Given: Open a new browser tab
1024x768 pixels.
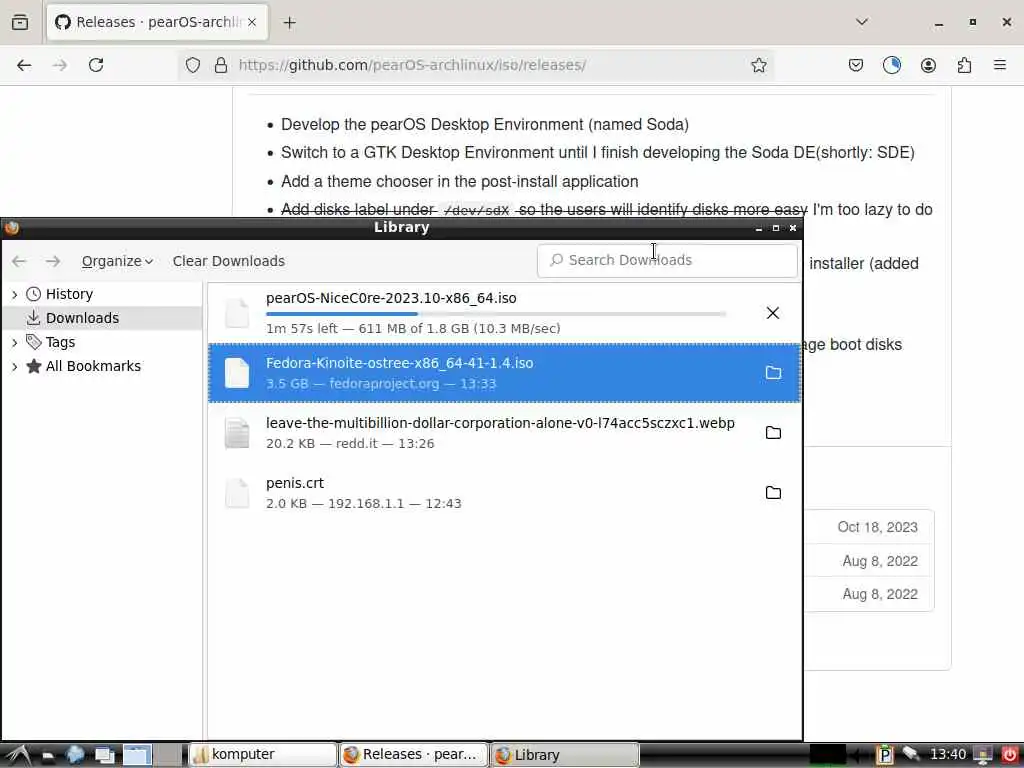Looking at the screenshot, I should tap(289, 23).
